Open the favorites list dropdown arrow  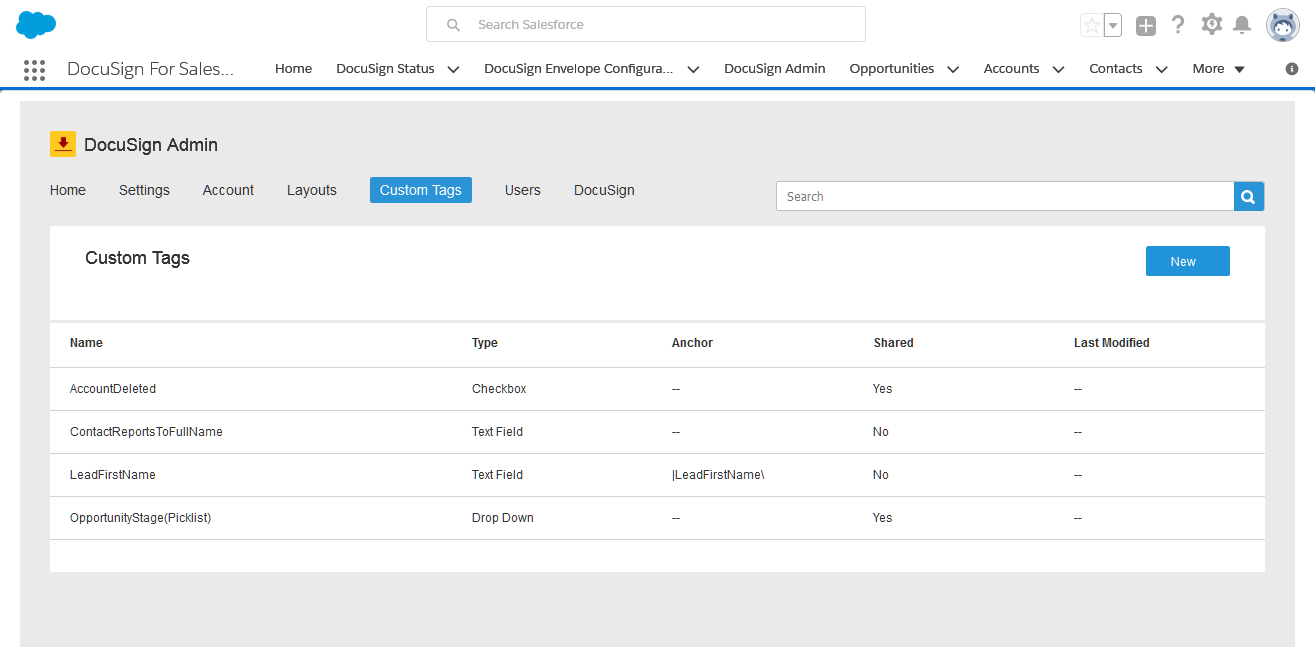click(x=1112, y=25)
